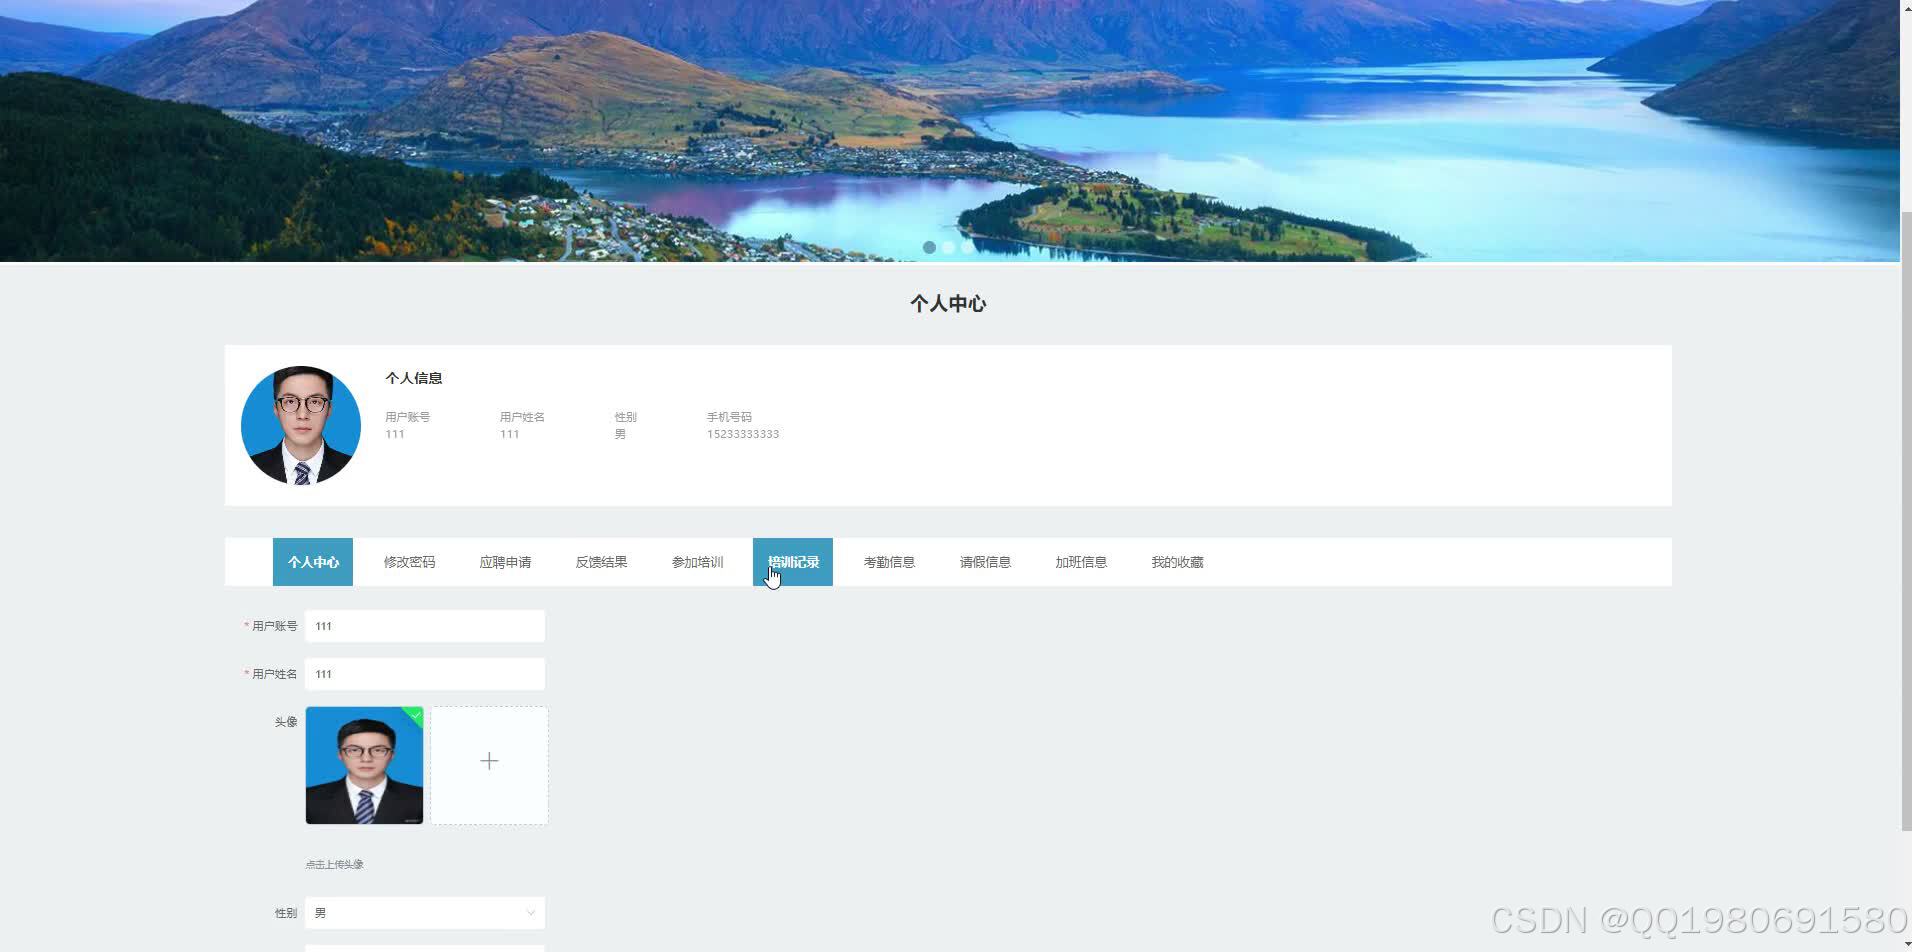This screenshot has width=1912, height=952.
Task: Click the banner landscape image
Action: [x=949, y=130]
